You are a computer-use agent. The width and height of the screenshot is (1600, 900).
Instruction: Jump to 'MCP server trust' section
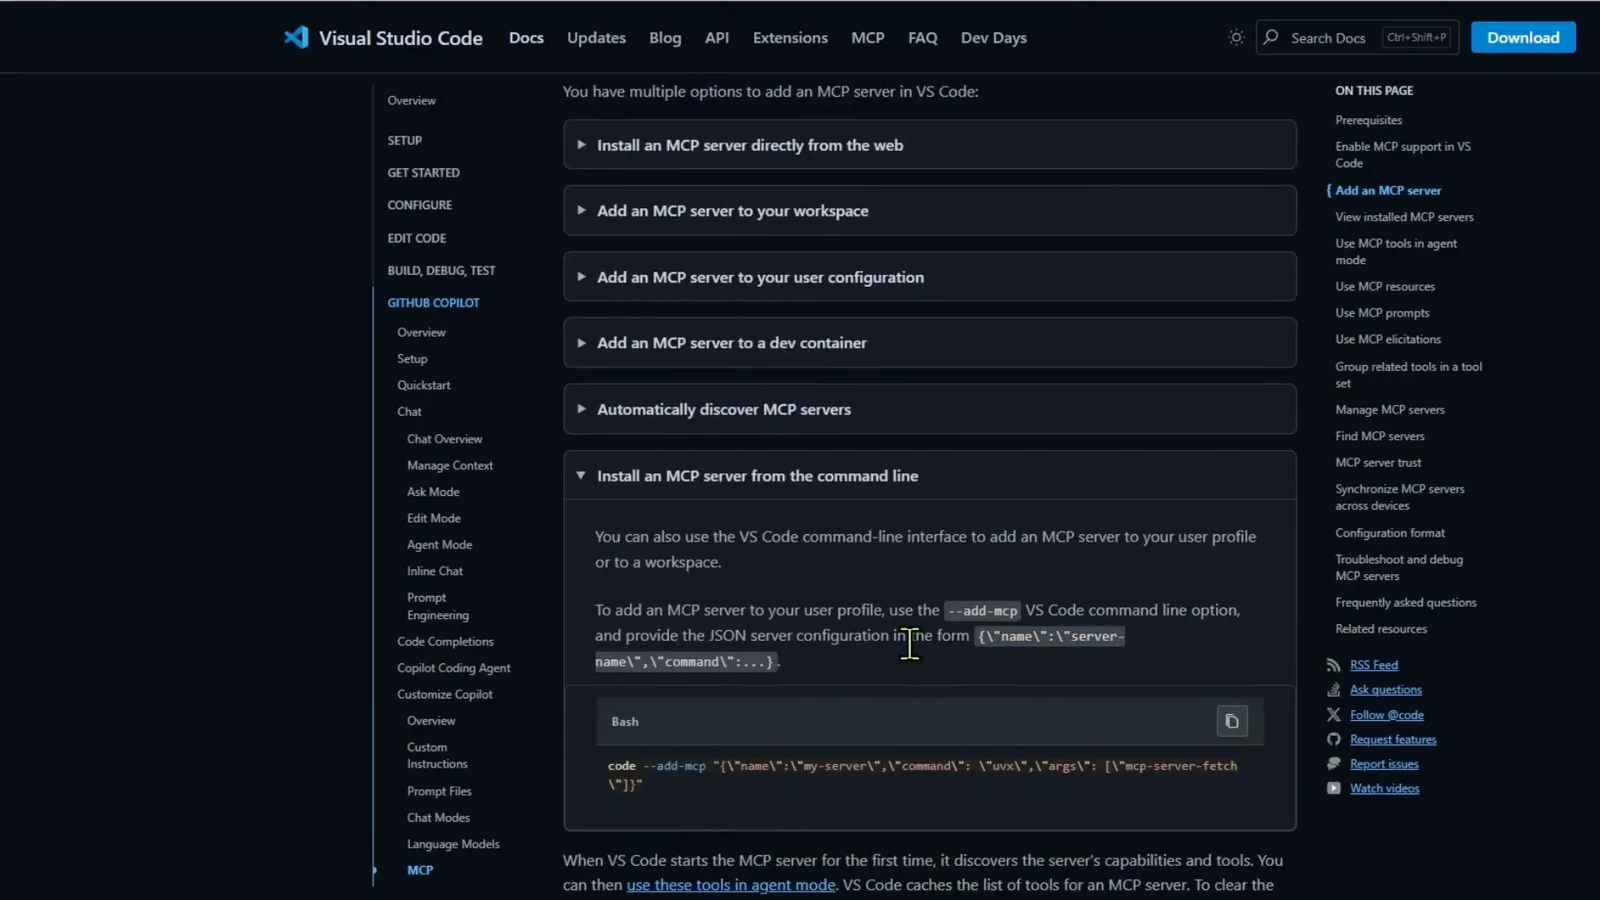click(x=1378, y=463)
